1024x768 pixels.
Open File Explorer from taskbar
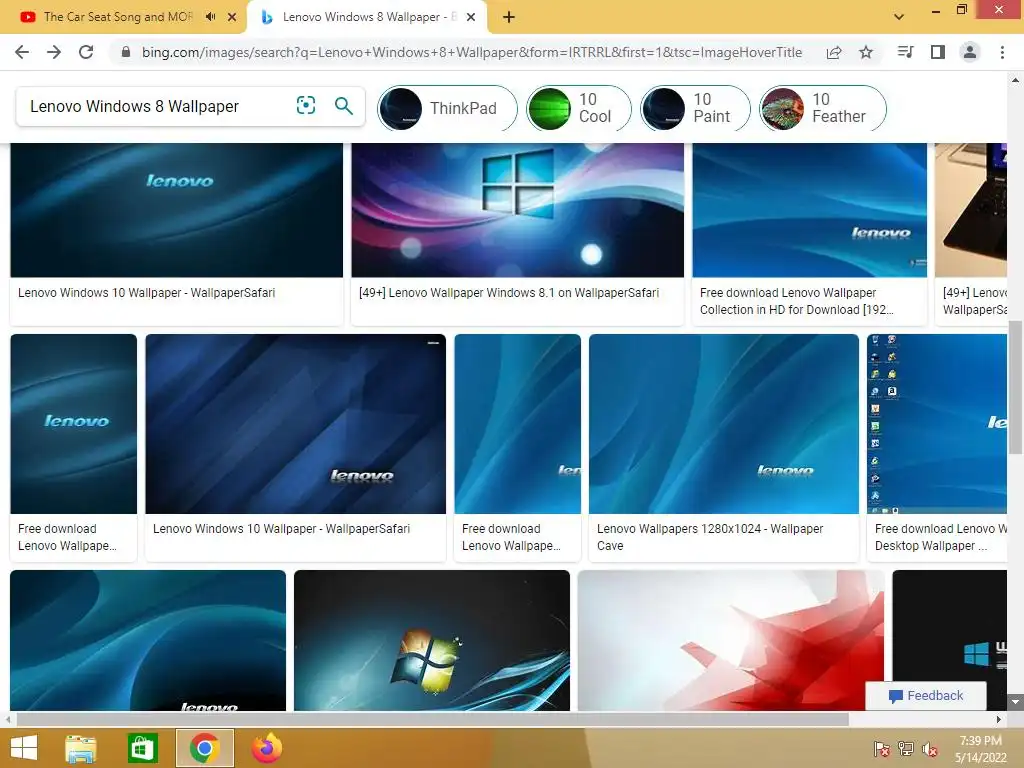80,748
